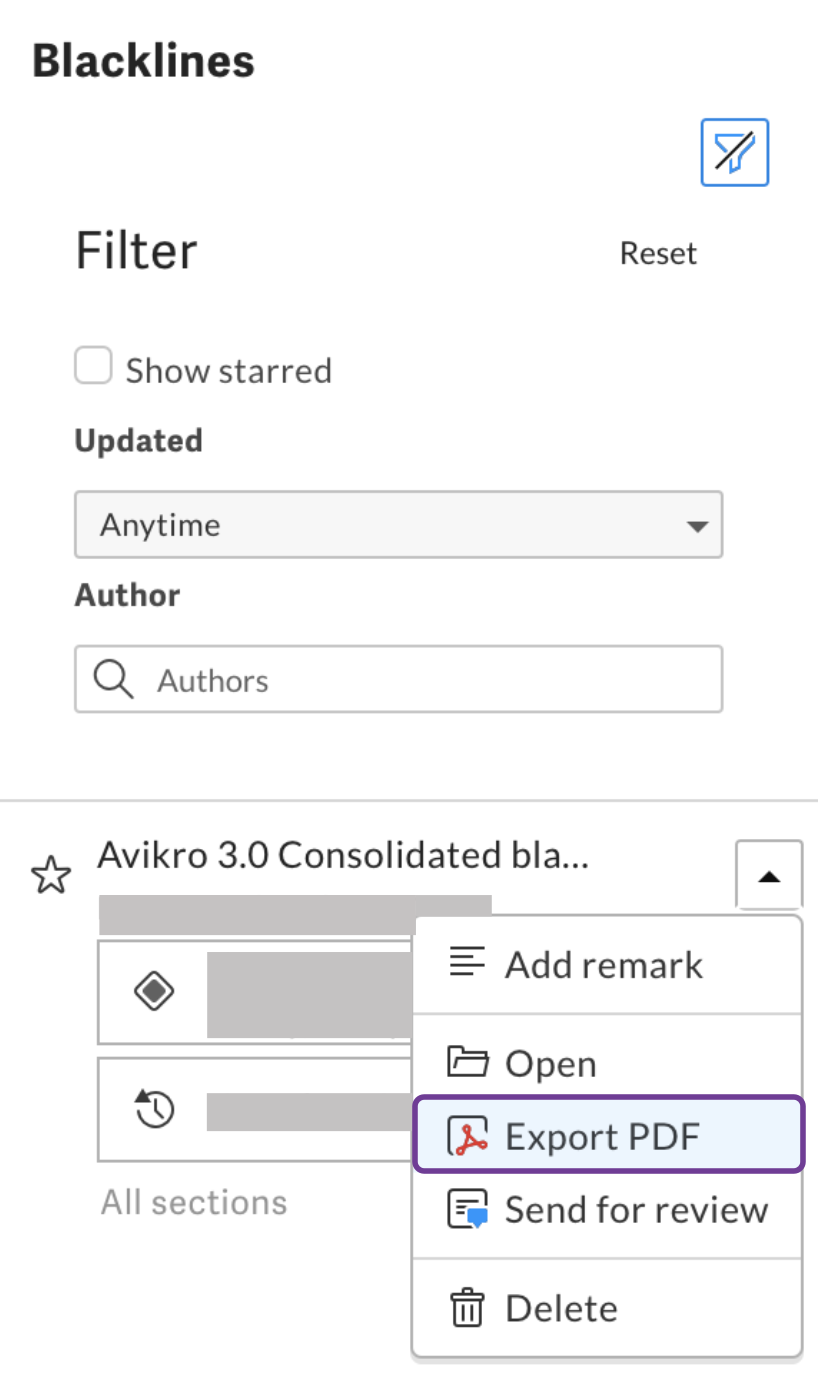This screenshot has height=1390, width=818.
Task: Select Export PDF from the context menu
Action: pyautogui.click(x=600, y=1135)
